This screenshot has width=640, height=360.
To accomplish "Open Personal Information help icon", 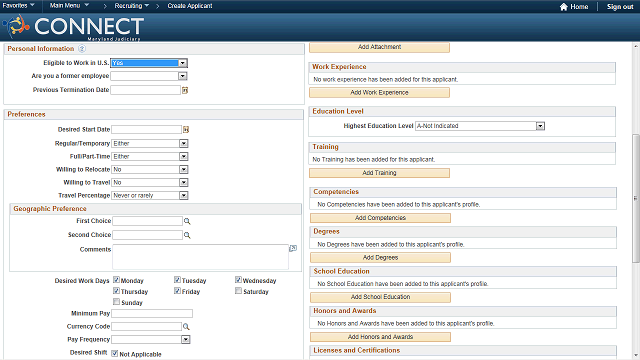I will coord(82,49).
